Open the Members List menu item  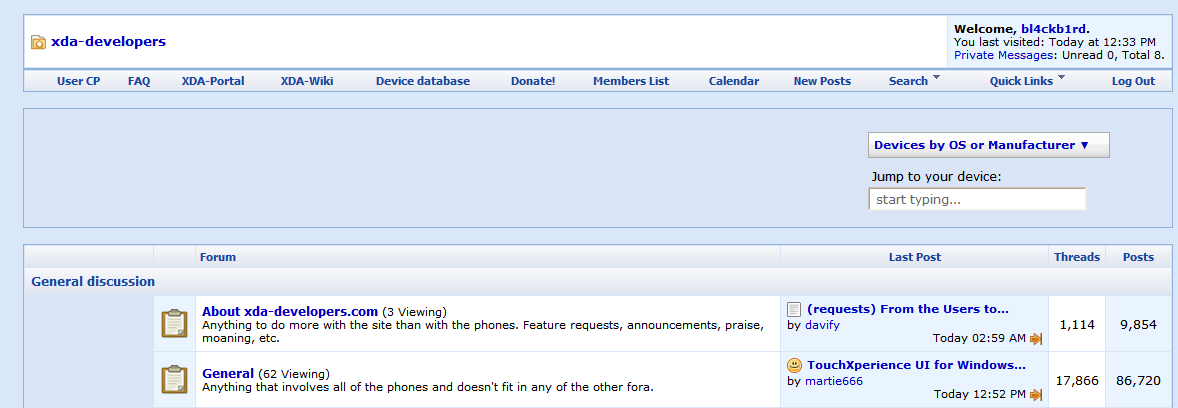[630, 81]
